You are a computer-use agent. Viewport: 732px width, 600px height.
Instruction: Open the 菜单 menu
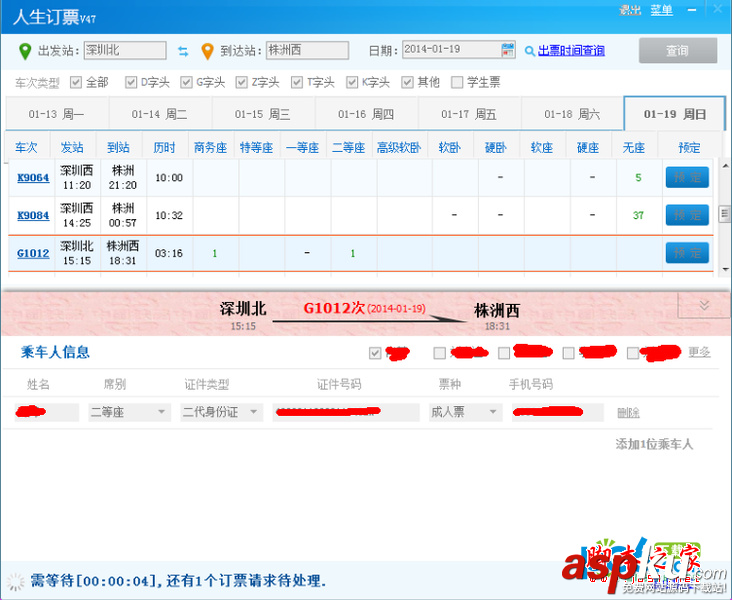click(x=662, y=10)
